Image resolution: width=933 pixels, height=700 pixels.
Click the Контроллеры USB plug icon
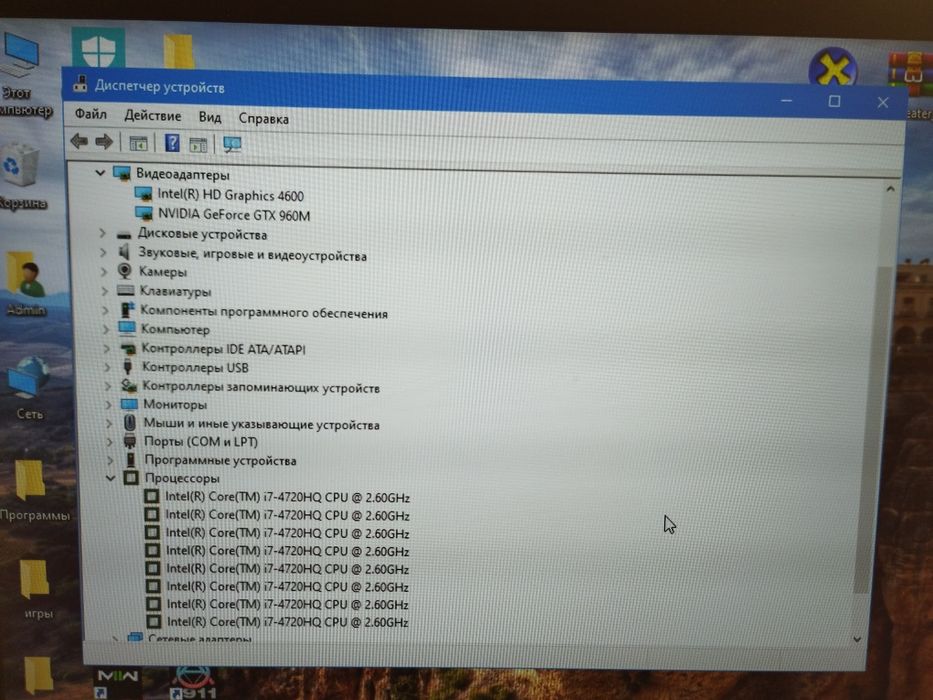[x=127, y=366]
